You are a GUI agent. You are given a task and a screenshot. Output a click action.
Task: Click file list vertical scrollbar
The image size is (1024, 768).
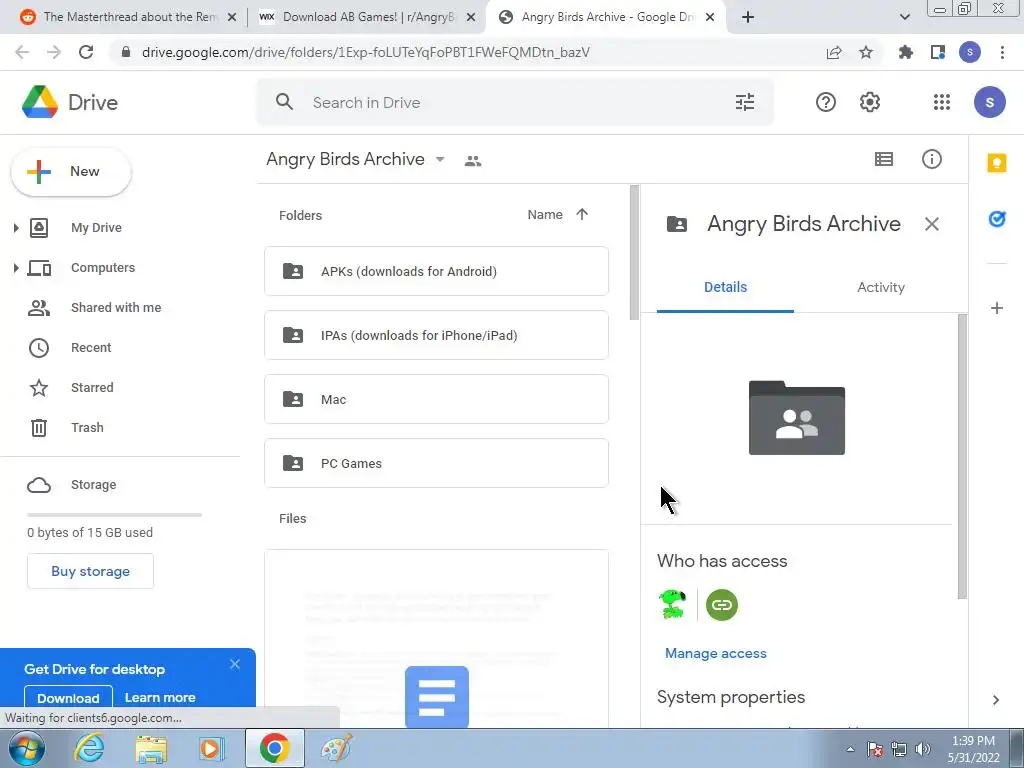[x=633, y=253]
